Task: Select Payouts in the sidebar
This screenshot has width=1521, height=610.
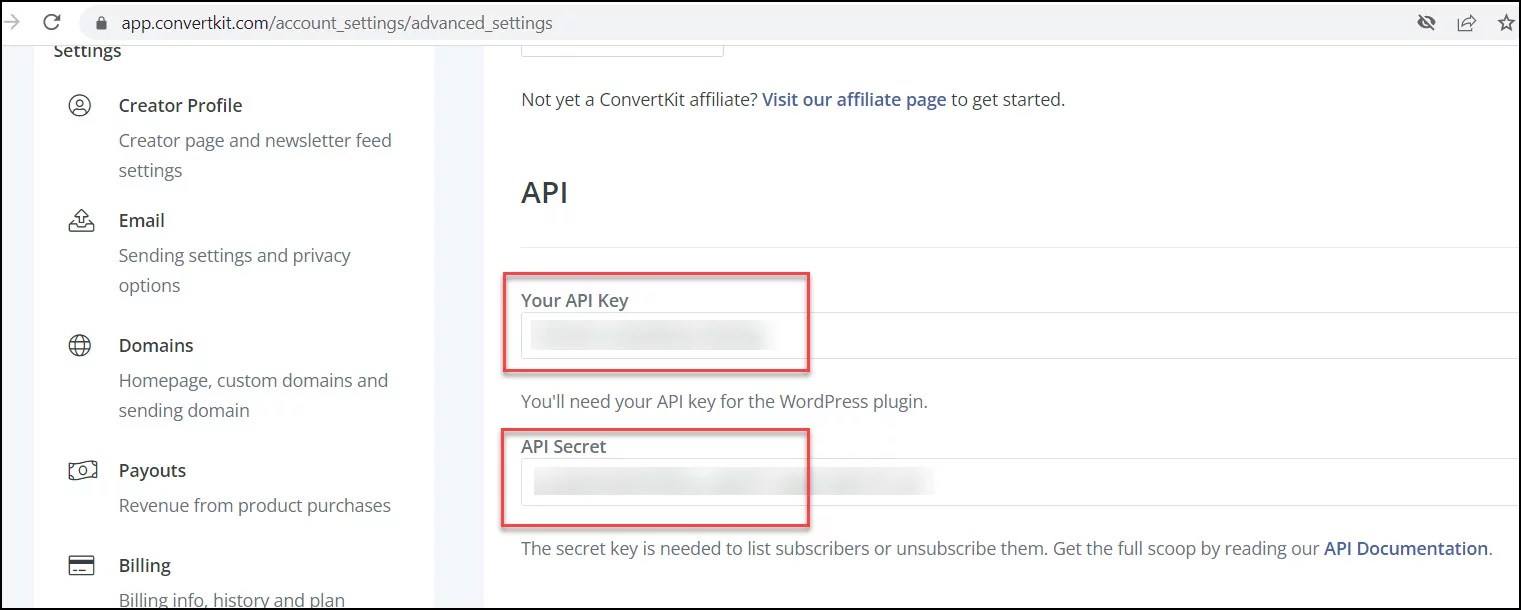Action: (x=152, y=470)
